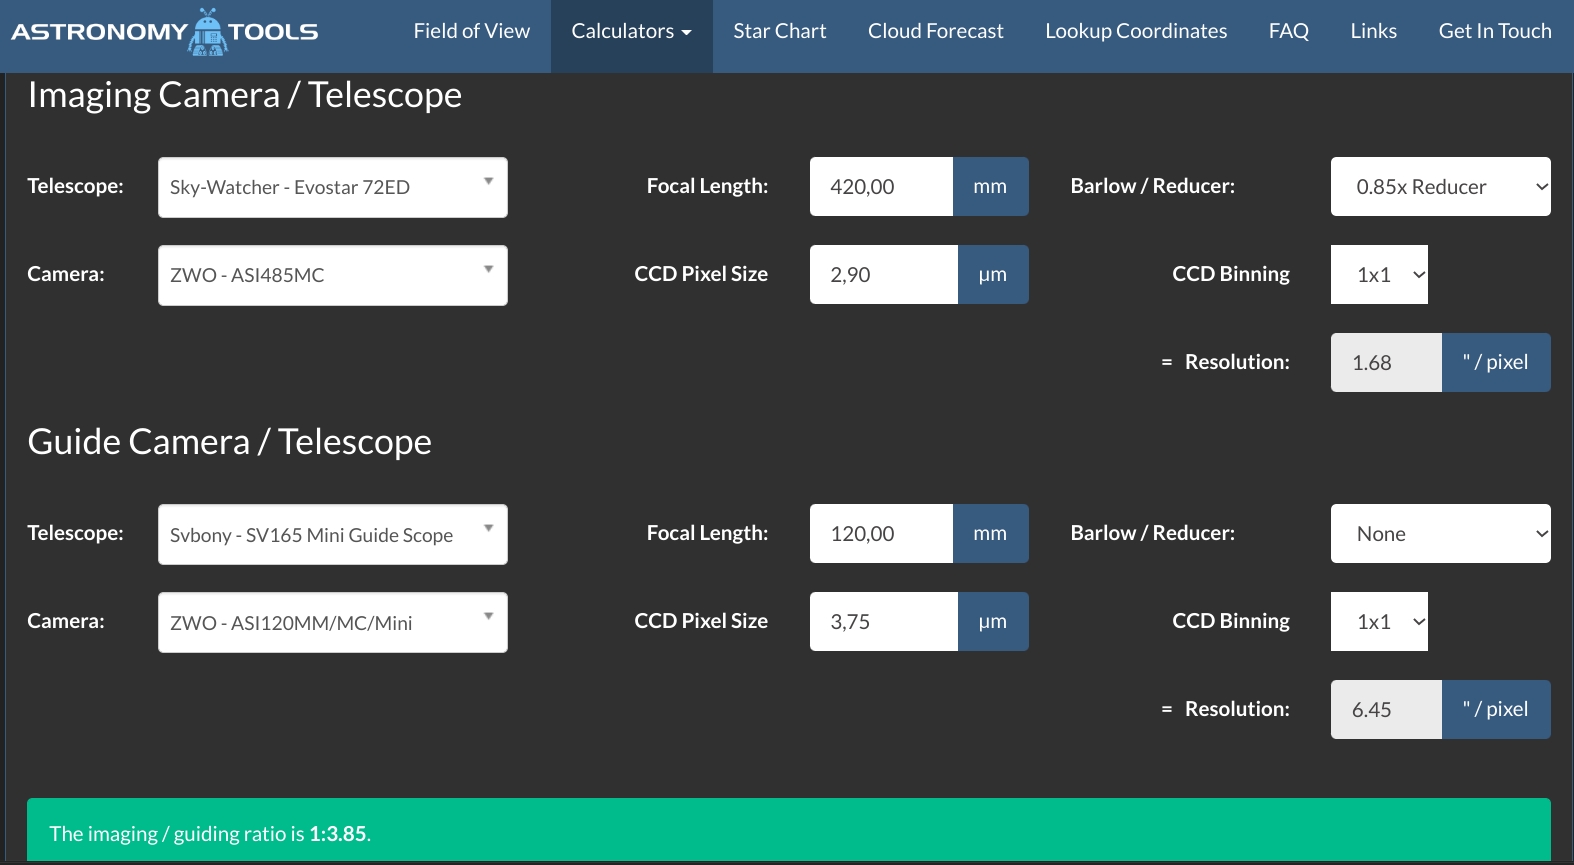Open the Field of View page
This screenshot has width=1574, height=865.
point(471,32)
